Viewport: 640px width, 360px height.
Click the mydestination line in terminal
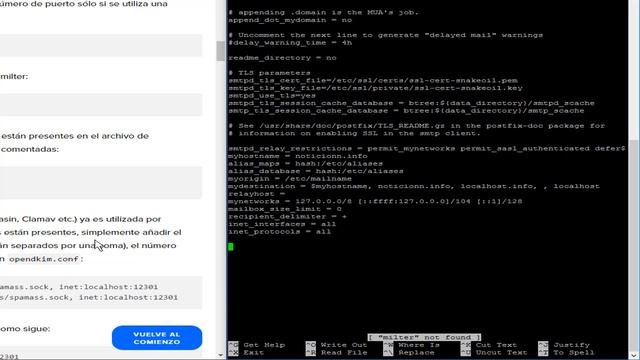(x=414, y=186)
